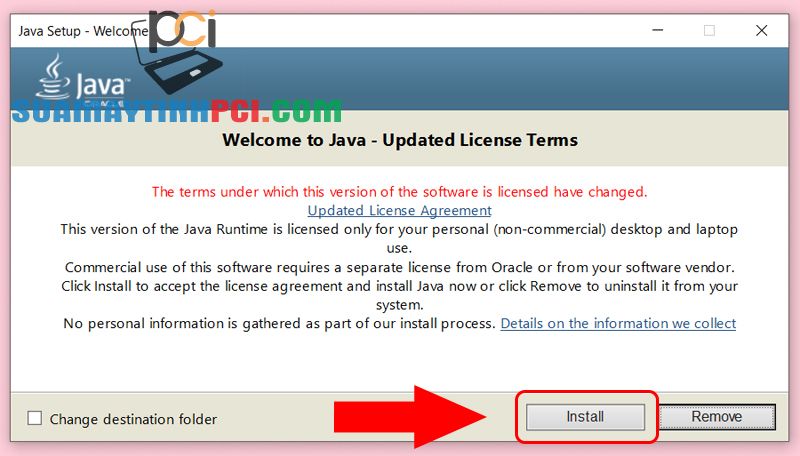This screenshot has height=456, width=800.
Task: Click the "Click Install to accept" instruction sentence
Action: click(399, 286)
